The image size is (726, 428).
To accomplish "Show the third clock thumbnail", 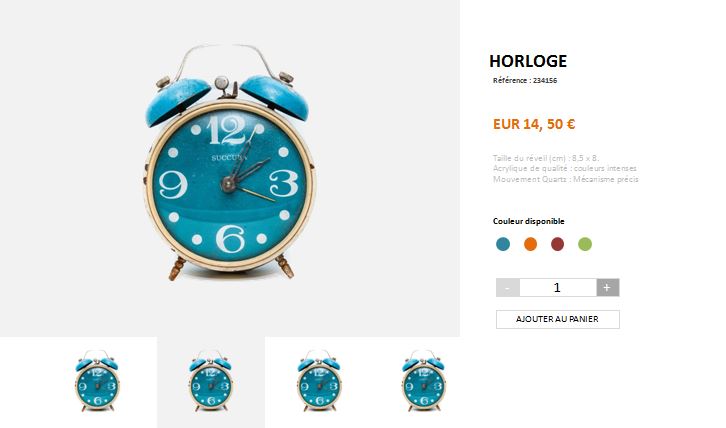I will pos(319,381).
